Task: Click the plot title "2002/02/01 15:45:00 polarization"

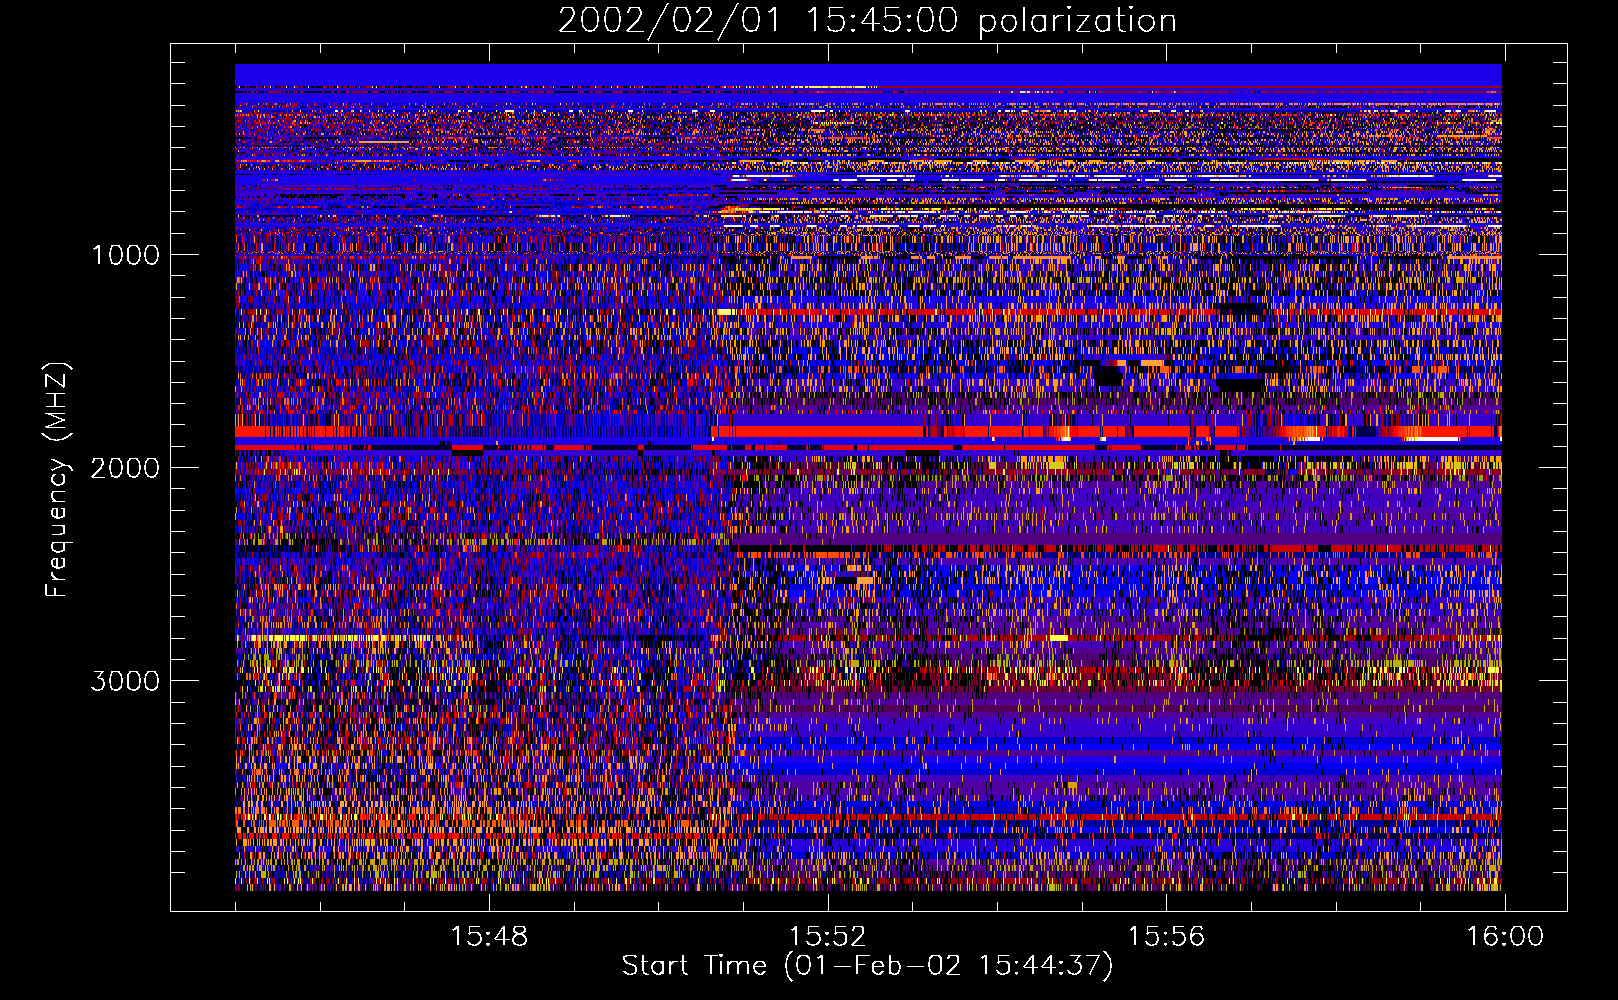Action: [x=867, y=20]
